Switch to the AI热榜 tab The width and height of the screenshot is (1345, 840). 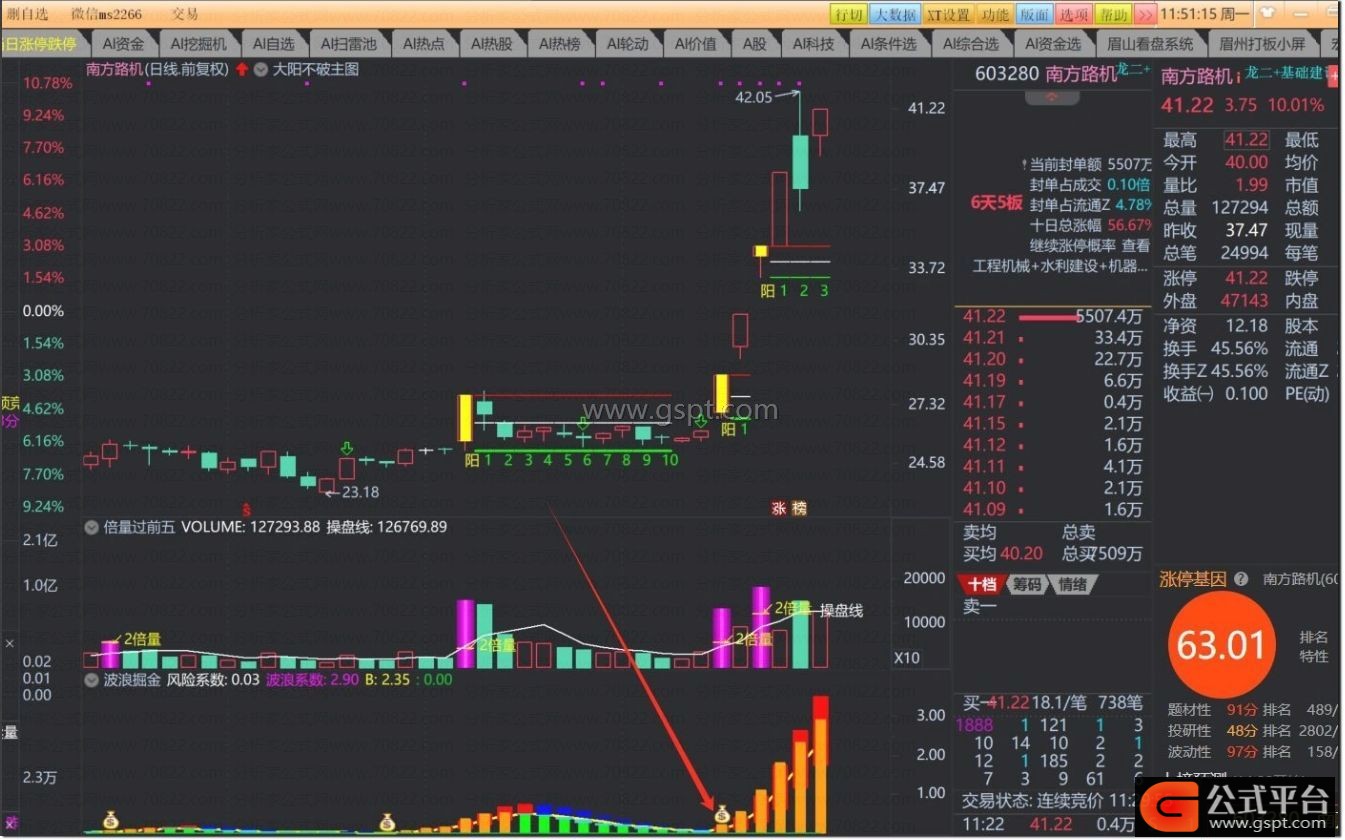(x=560, y=44)
